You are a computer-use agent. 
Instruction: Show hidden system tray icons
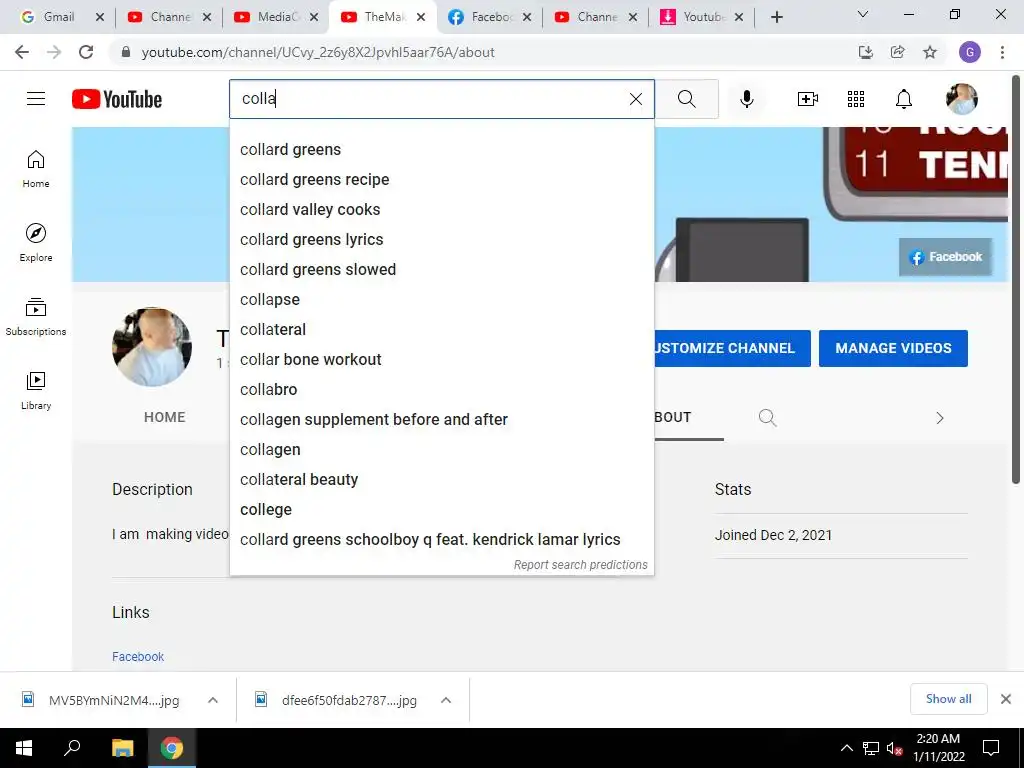[846, 748]
